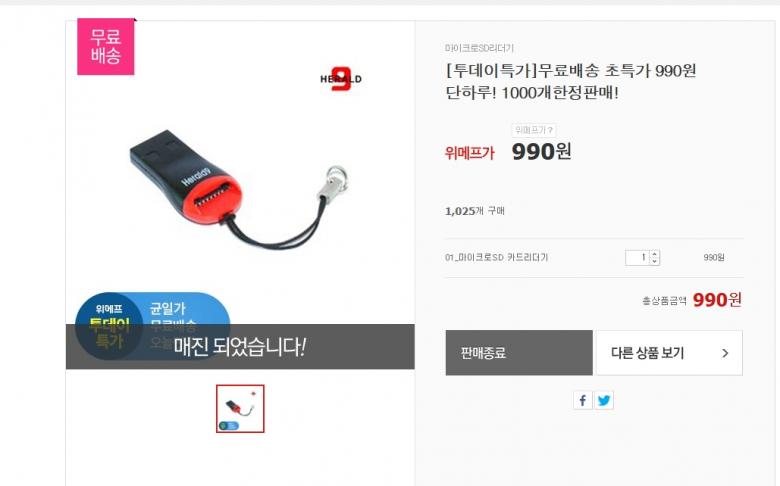
Task: Click the 판매종료 button
Action: 519,353
